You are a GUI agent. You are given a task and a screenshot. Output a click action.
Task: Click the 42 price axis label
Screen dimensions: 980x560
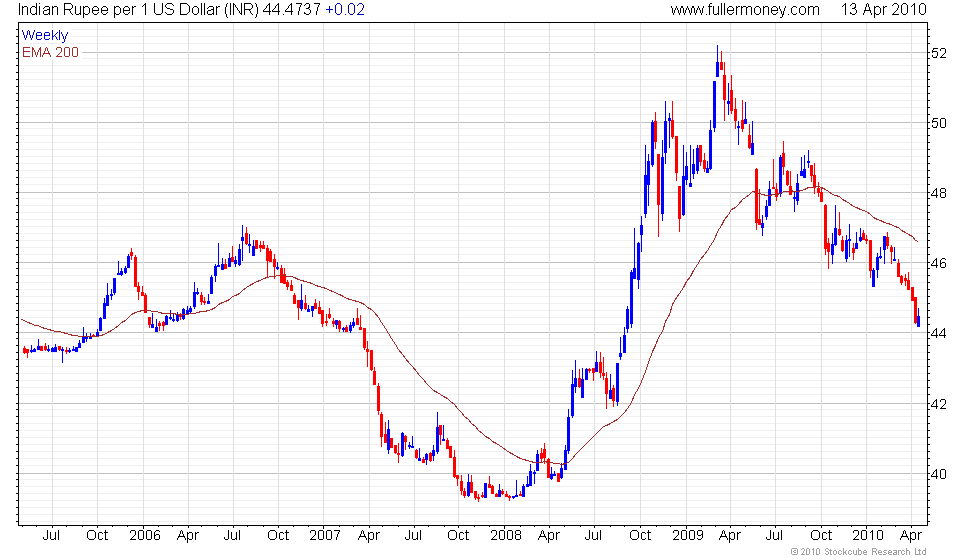(939, 404)
